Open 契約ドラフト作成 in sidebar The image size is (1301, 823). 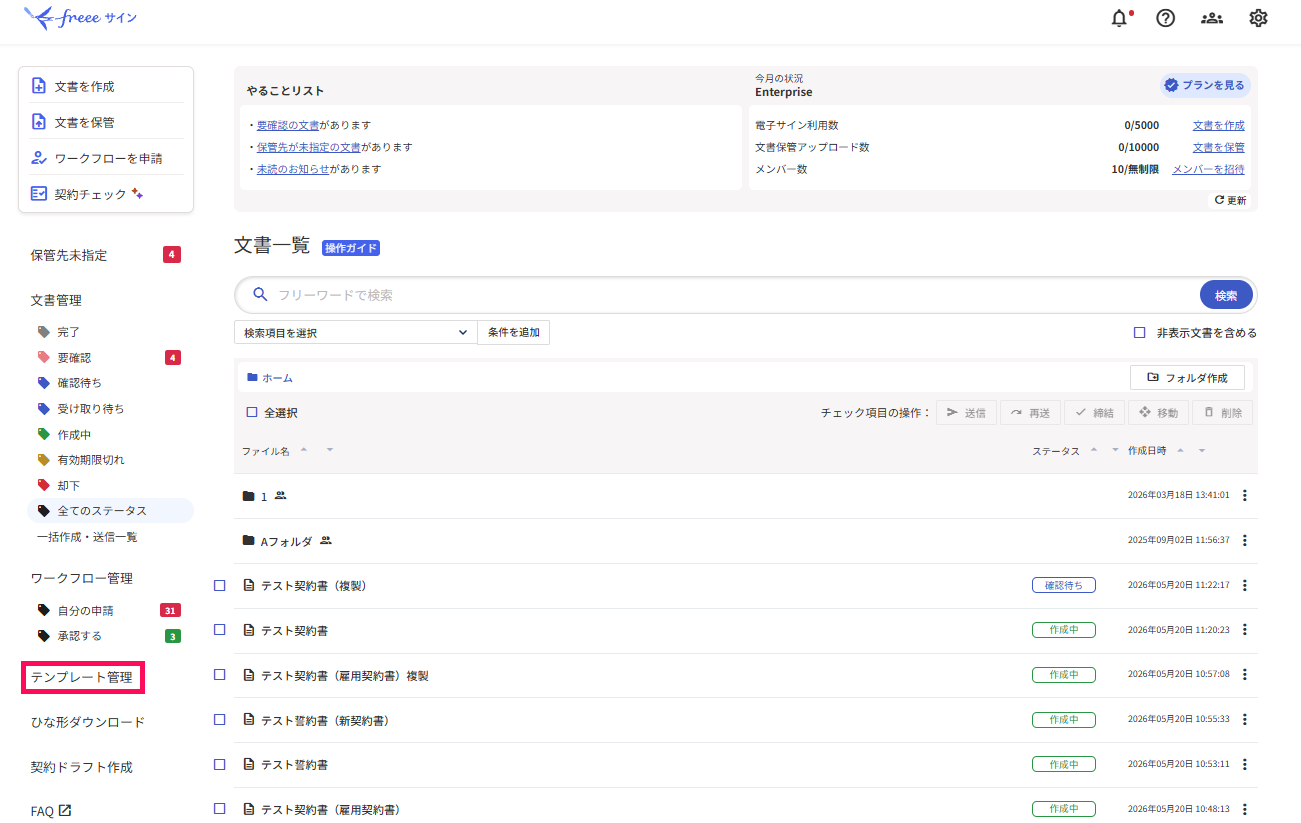pyautogui.click(x=81, y=767)
